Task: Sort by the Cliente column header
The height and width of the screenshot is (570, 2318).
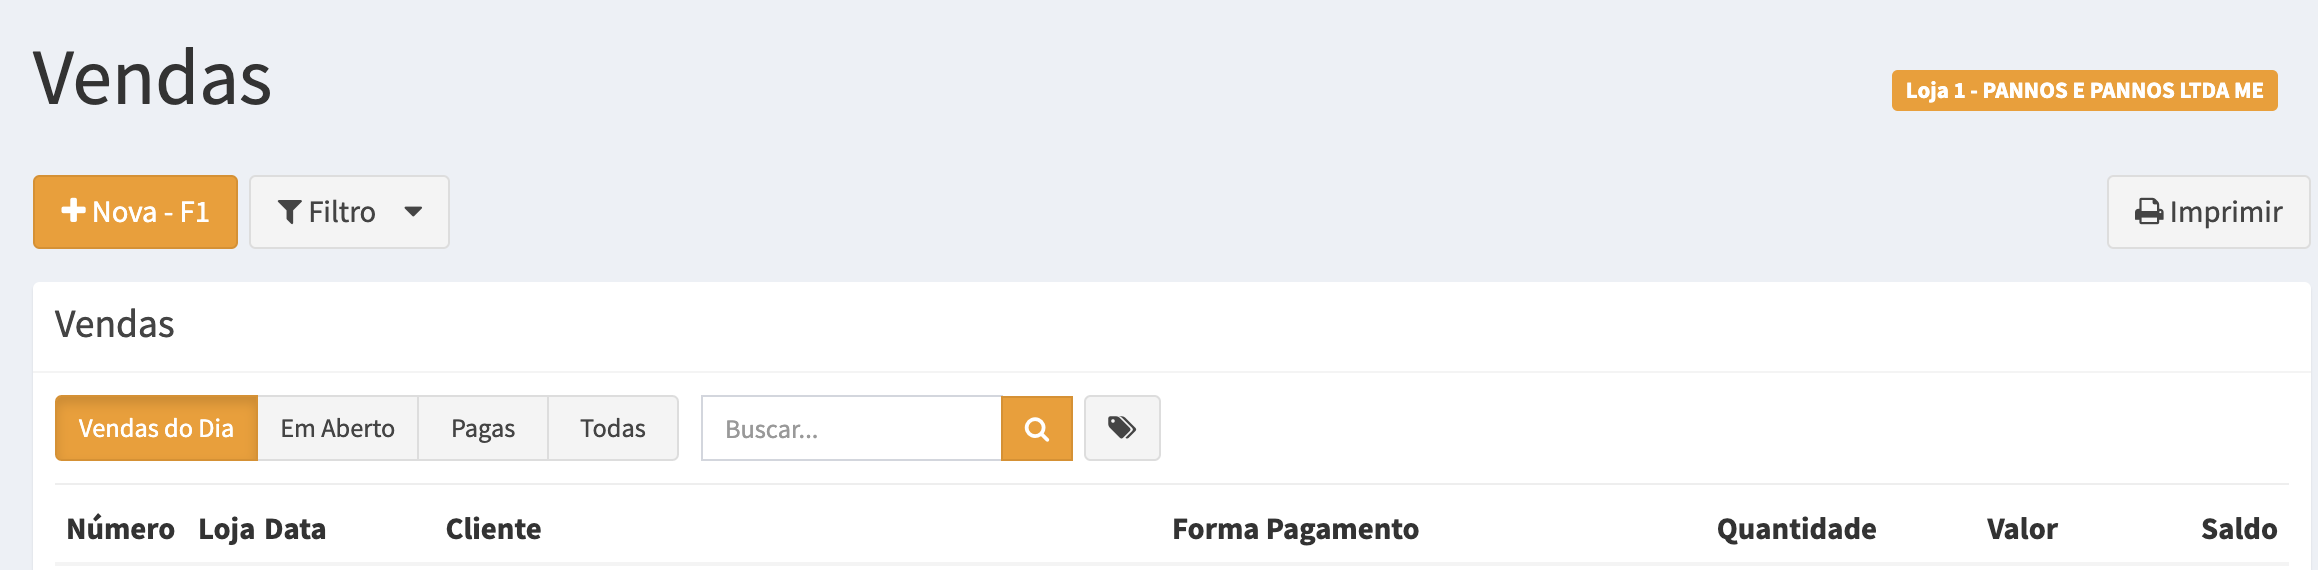Action: pyautogui.click(x=493, y=529)
